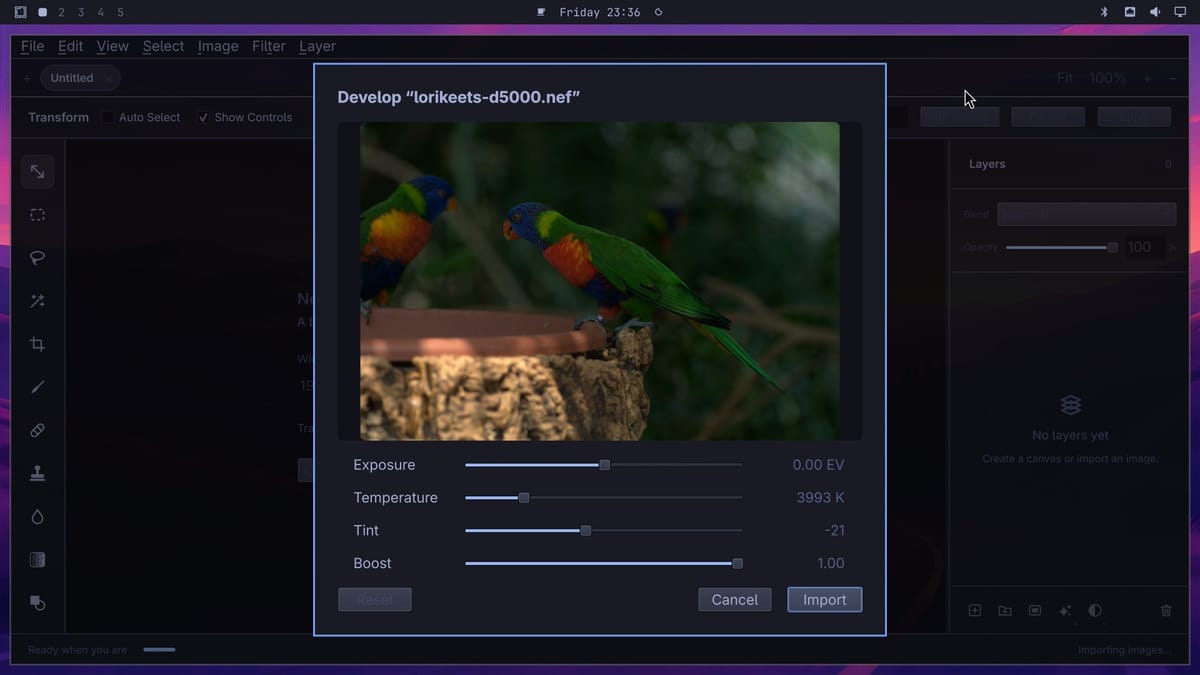
Task: Select the Magic Wand tool
Action: coord(37,301)
